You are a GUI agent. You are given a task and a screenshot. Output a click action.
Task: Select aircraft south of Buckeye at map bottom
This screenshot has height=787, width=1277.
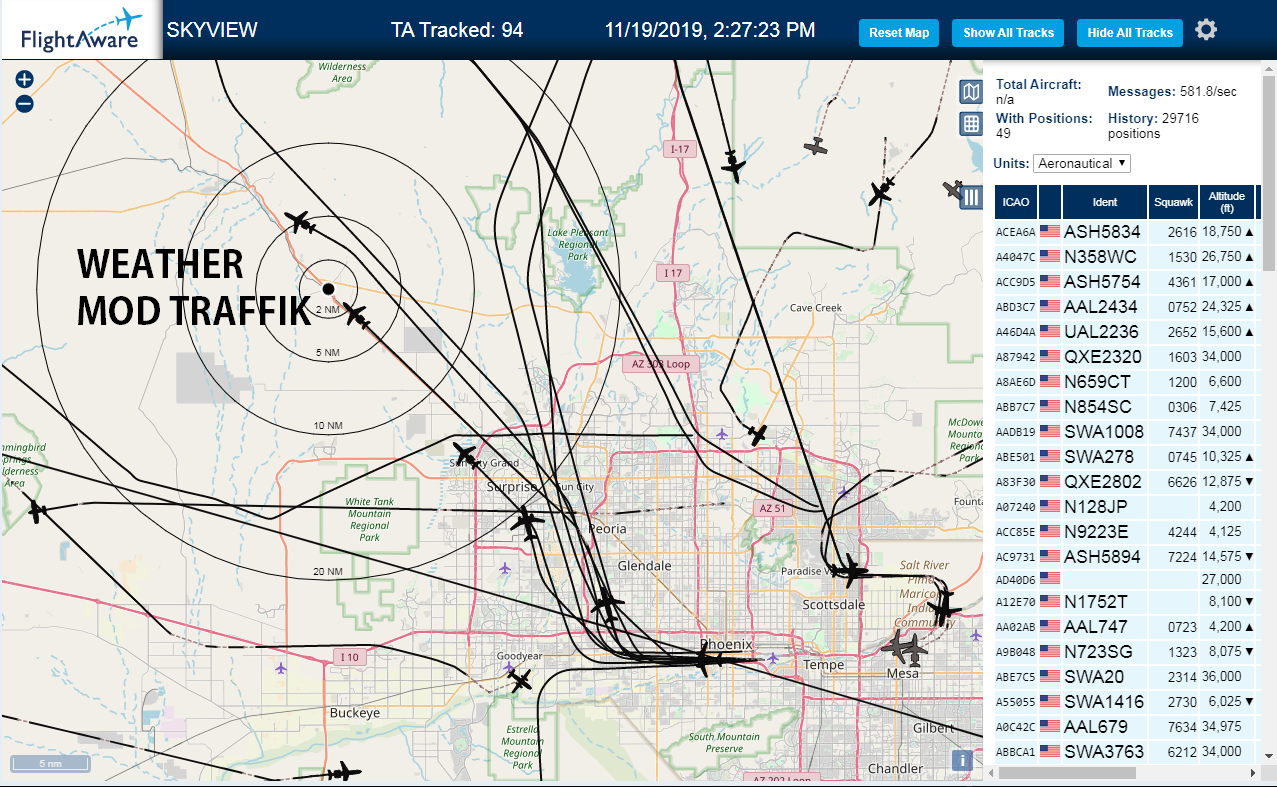(344, 772)
